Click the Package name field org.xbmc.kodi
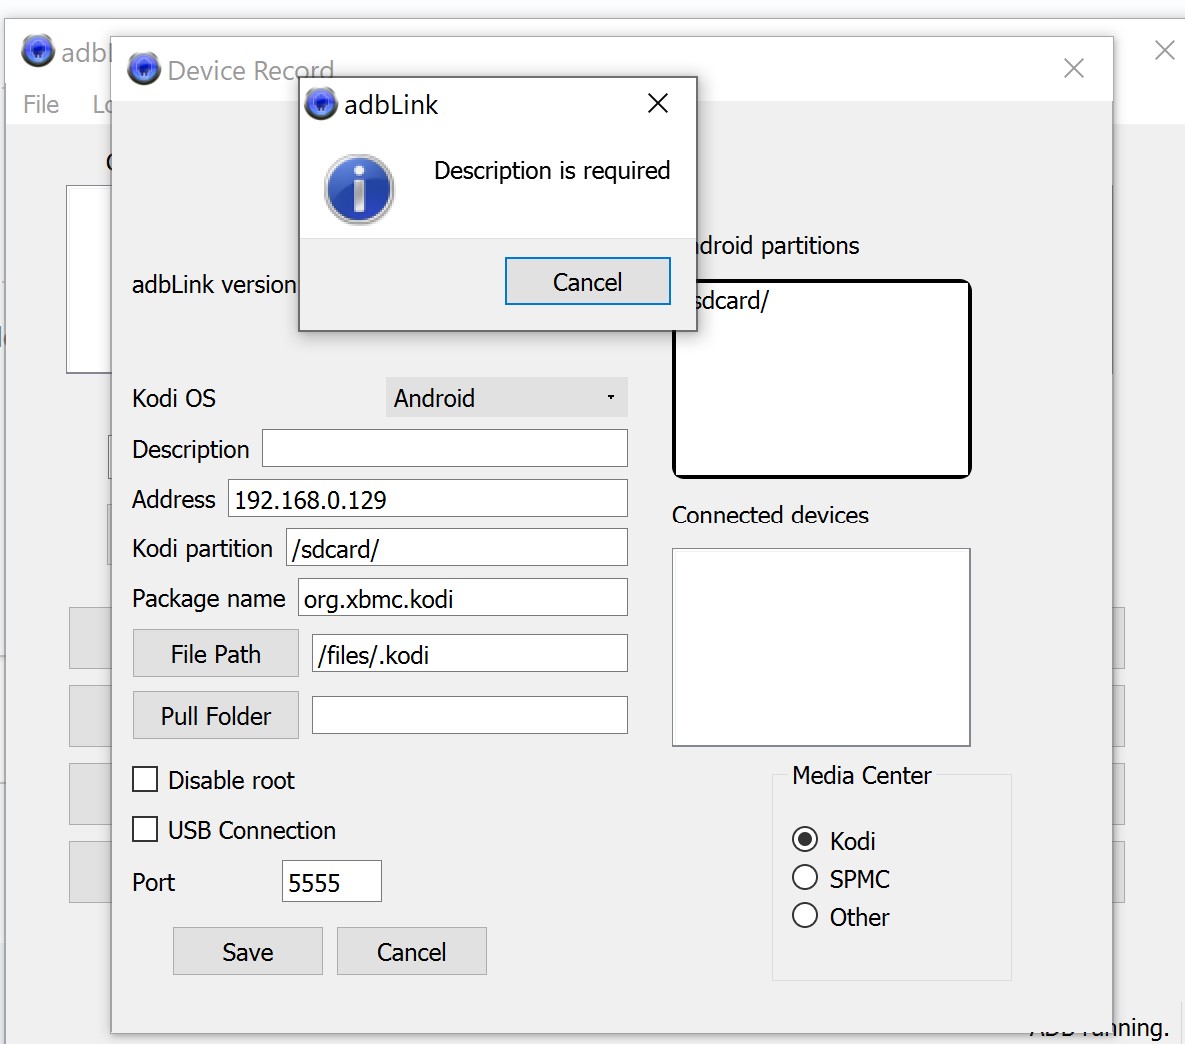Screen dimensions: 1185x1044 (463, 597)
